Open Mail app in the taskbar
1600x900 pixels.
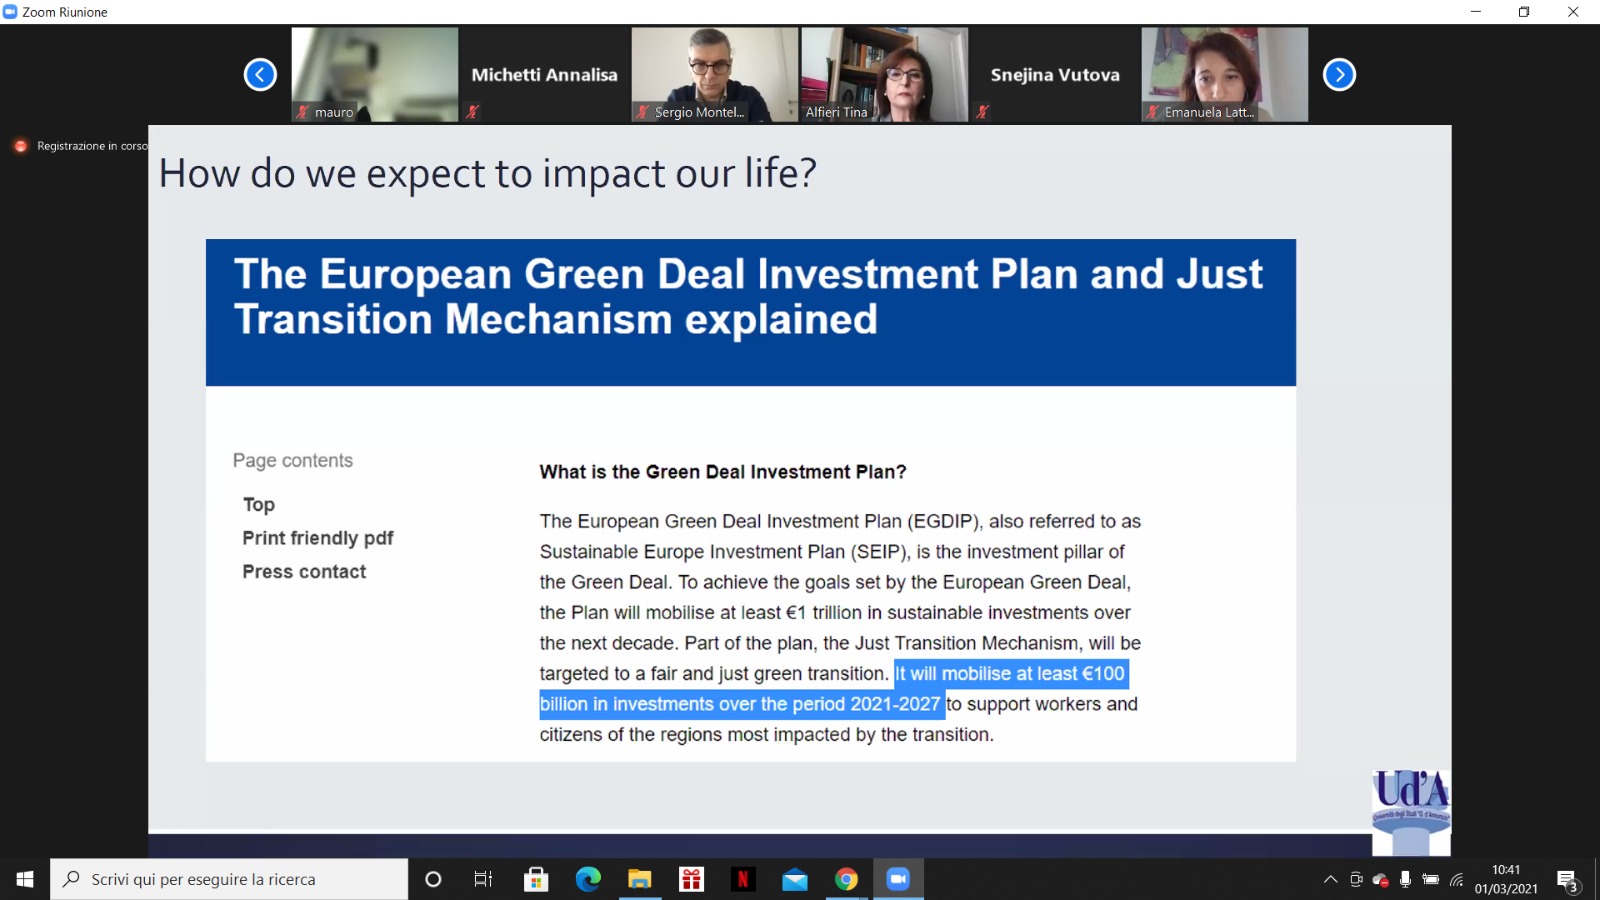795,879
